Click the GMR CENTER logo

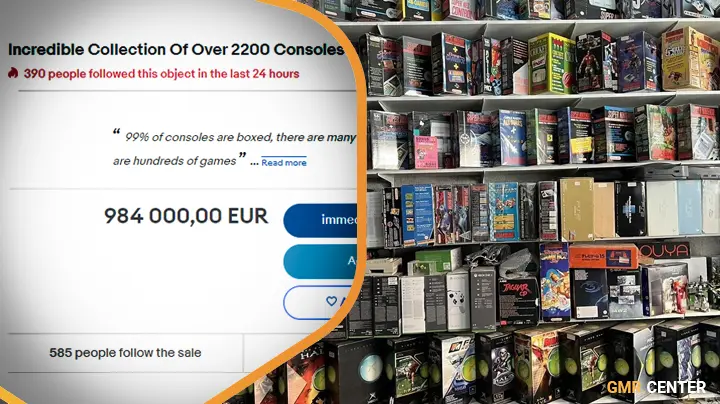tap(656, 387)
